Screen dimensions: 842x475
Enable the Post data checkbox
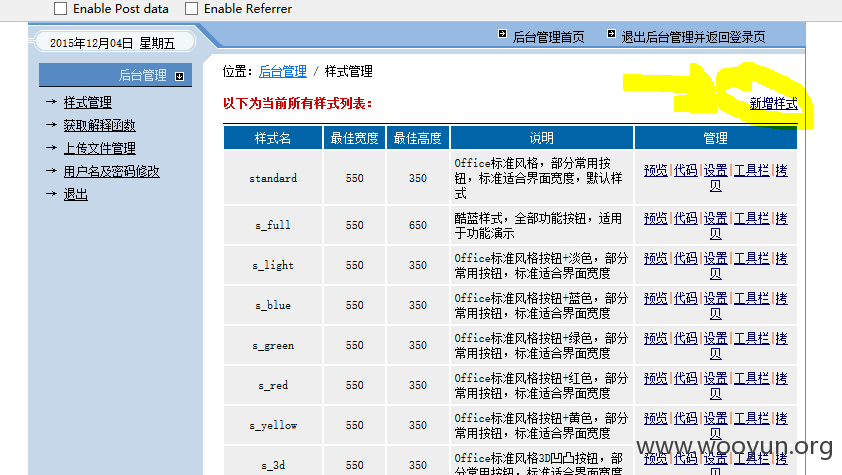[61, 9]
